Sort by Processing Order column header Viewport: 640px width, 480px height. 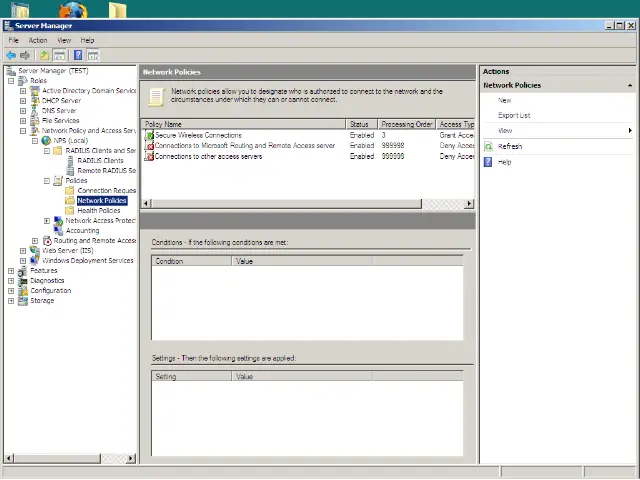pyautogui.click(x=407, y=124)
